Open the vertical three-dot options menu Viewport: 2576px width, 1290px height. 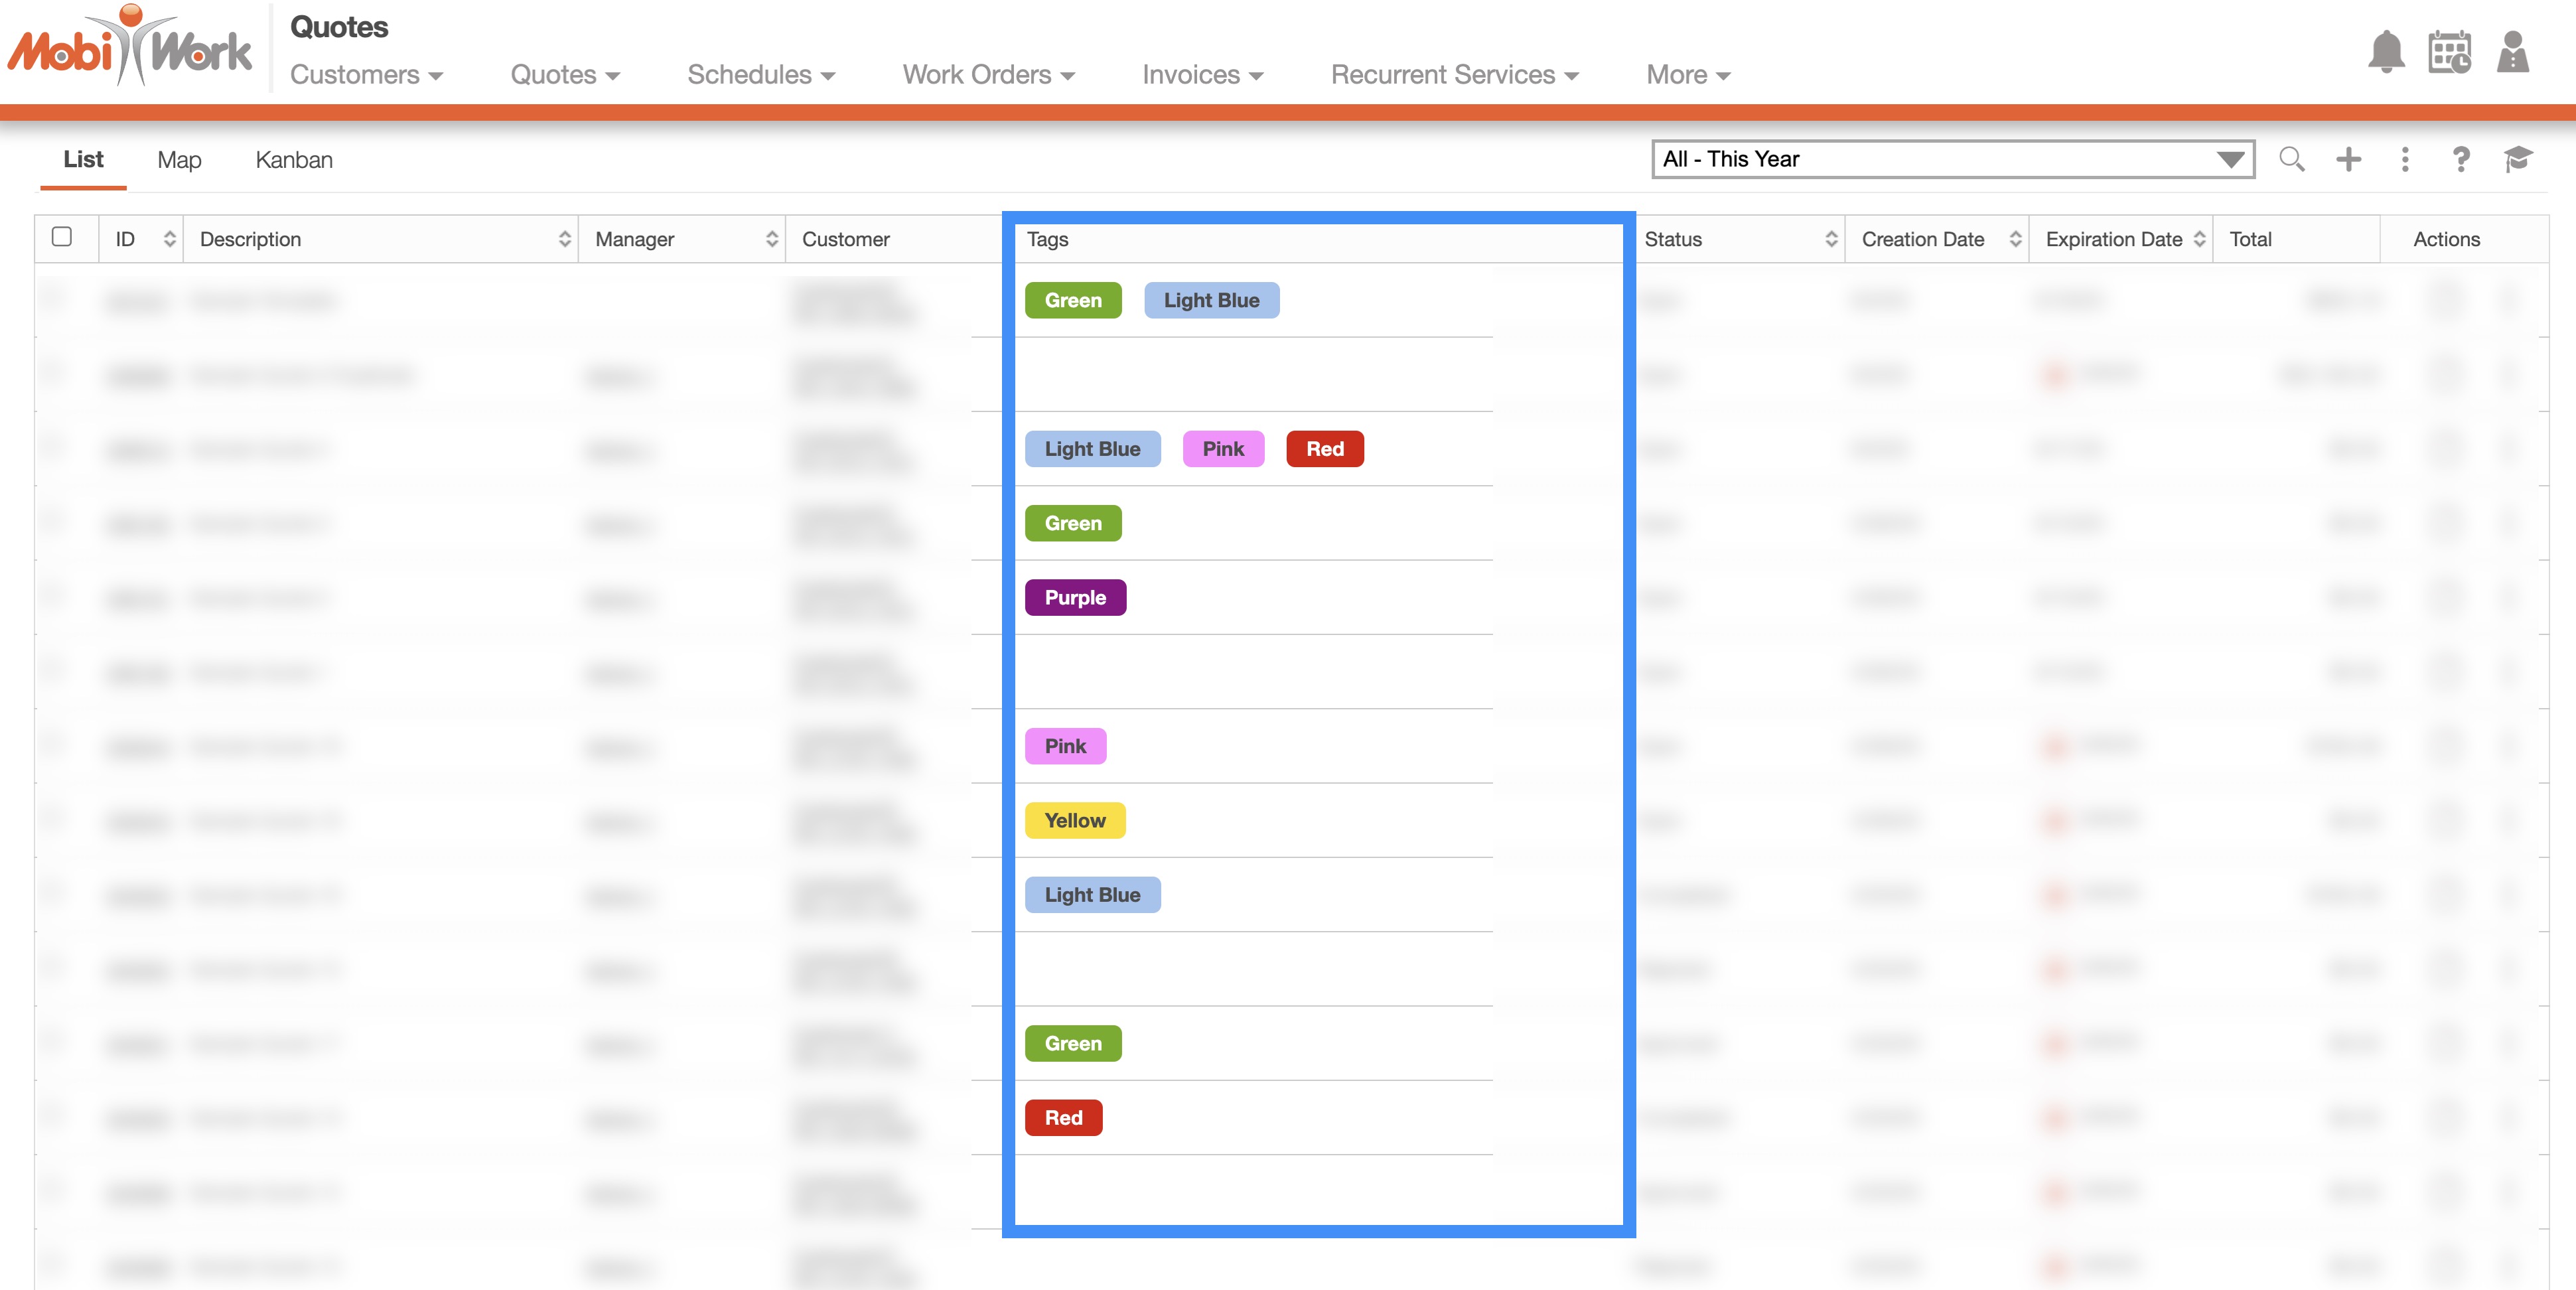(x=2405, y=159)
